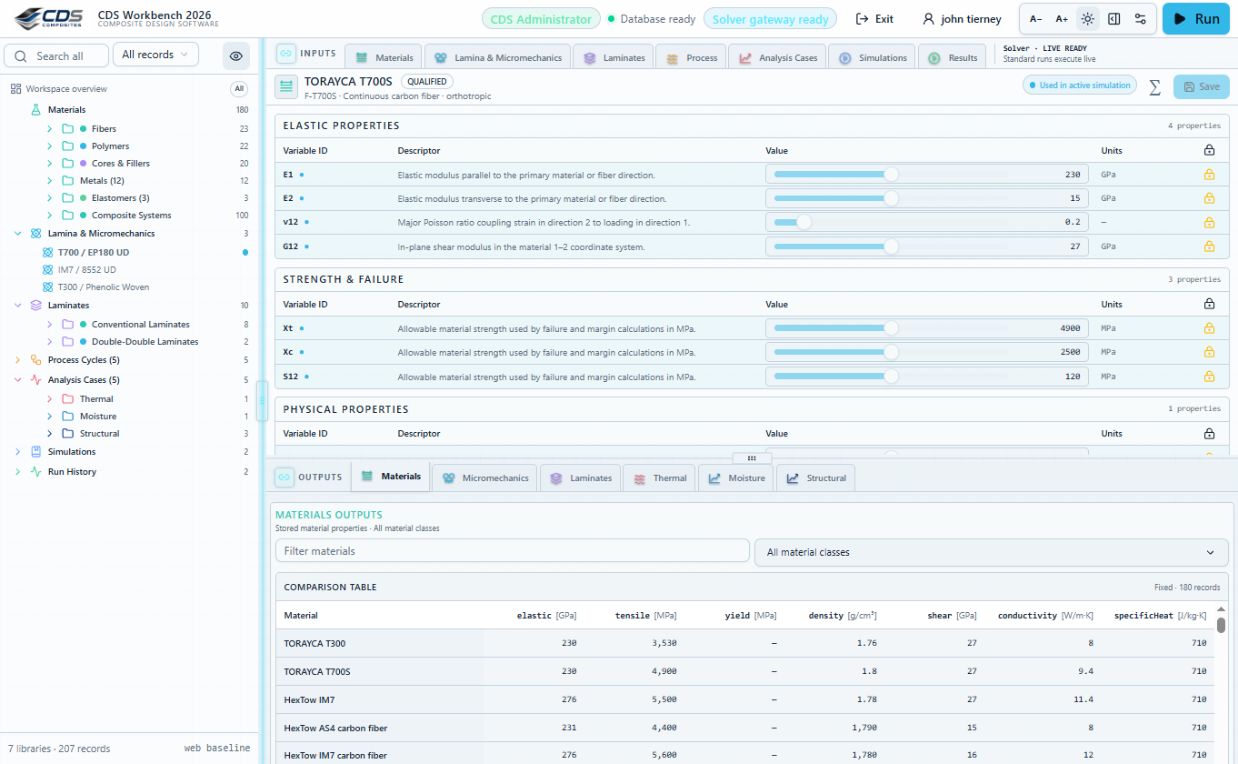Open the Results input tab

point(952,58)
